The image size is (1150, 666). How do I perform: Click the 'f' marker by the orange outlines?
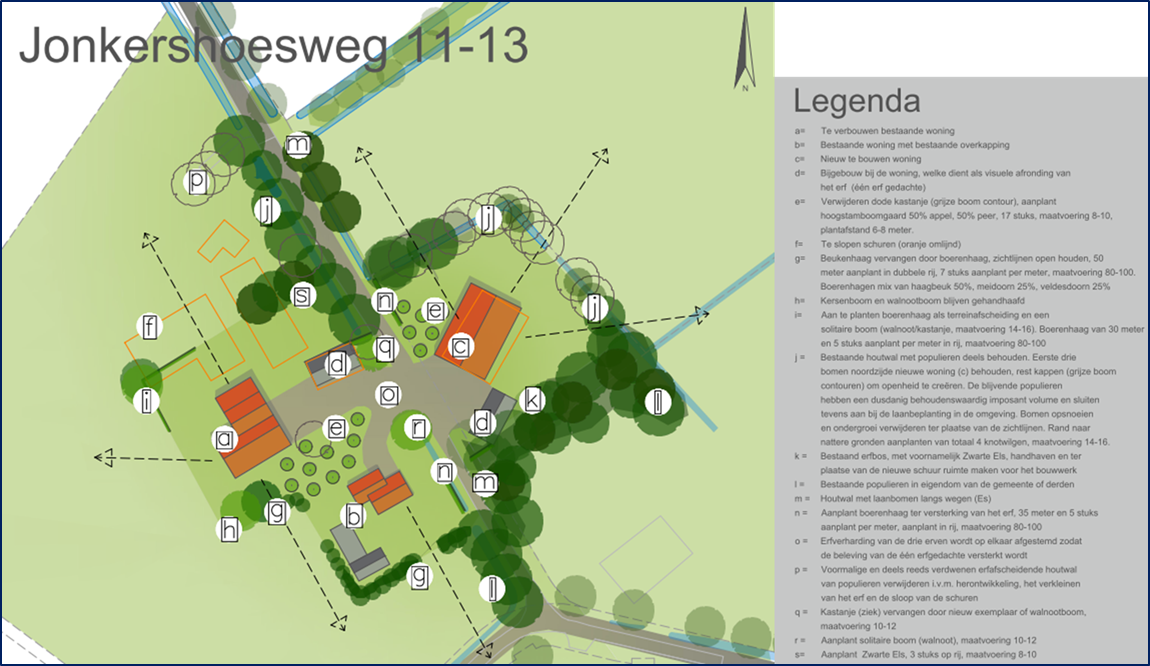tap(150, 326)
